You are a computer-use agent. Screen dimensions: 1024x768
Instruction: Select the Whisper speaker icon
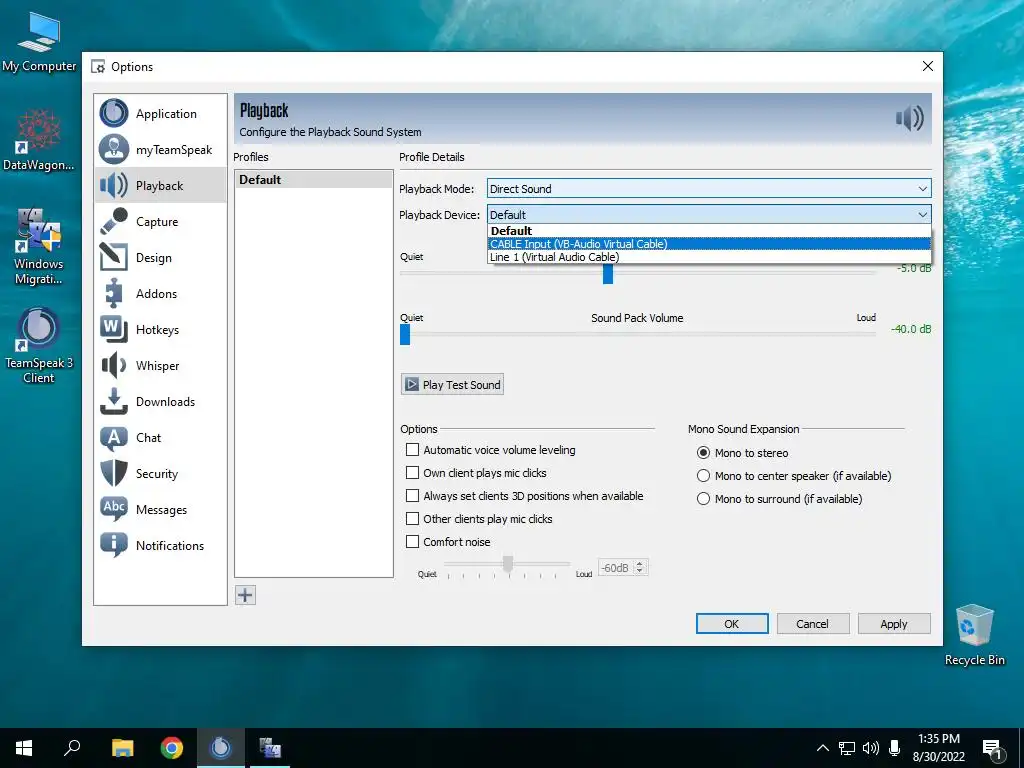(114, 365)
